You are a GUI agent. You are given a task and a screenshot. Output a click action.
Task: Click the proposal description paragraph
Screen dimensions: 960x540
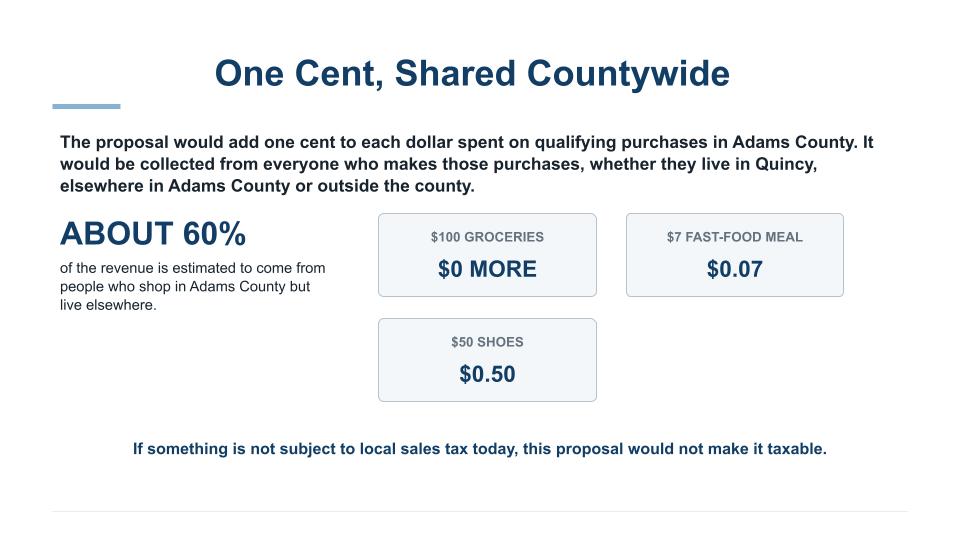tap(467, 164)
